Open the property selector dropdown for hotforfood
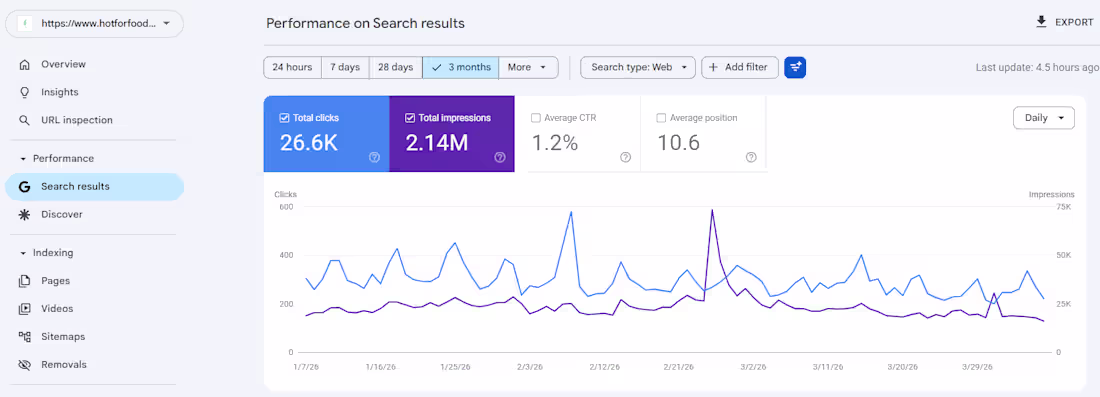Viewport: 1100px width, 397px height. tap(94, 23)
